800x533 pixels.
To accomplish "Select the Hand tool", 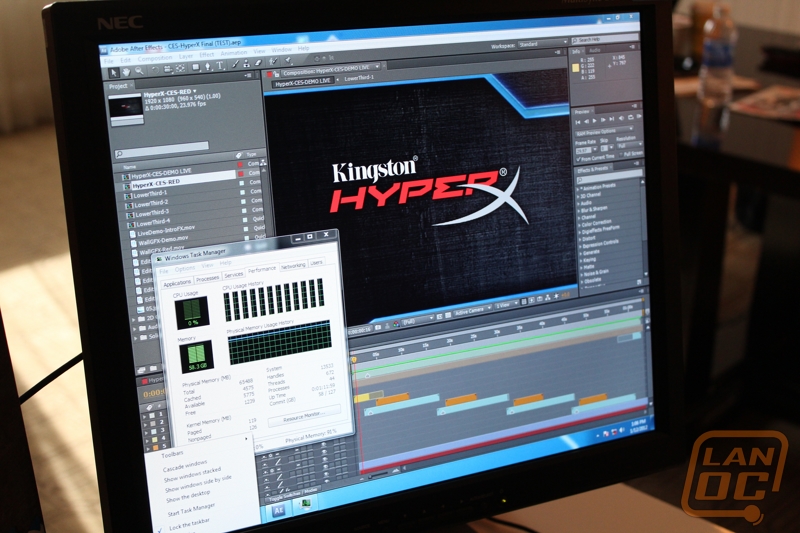I will (x=126, y=72).
